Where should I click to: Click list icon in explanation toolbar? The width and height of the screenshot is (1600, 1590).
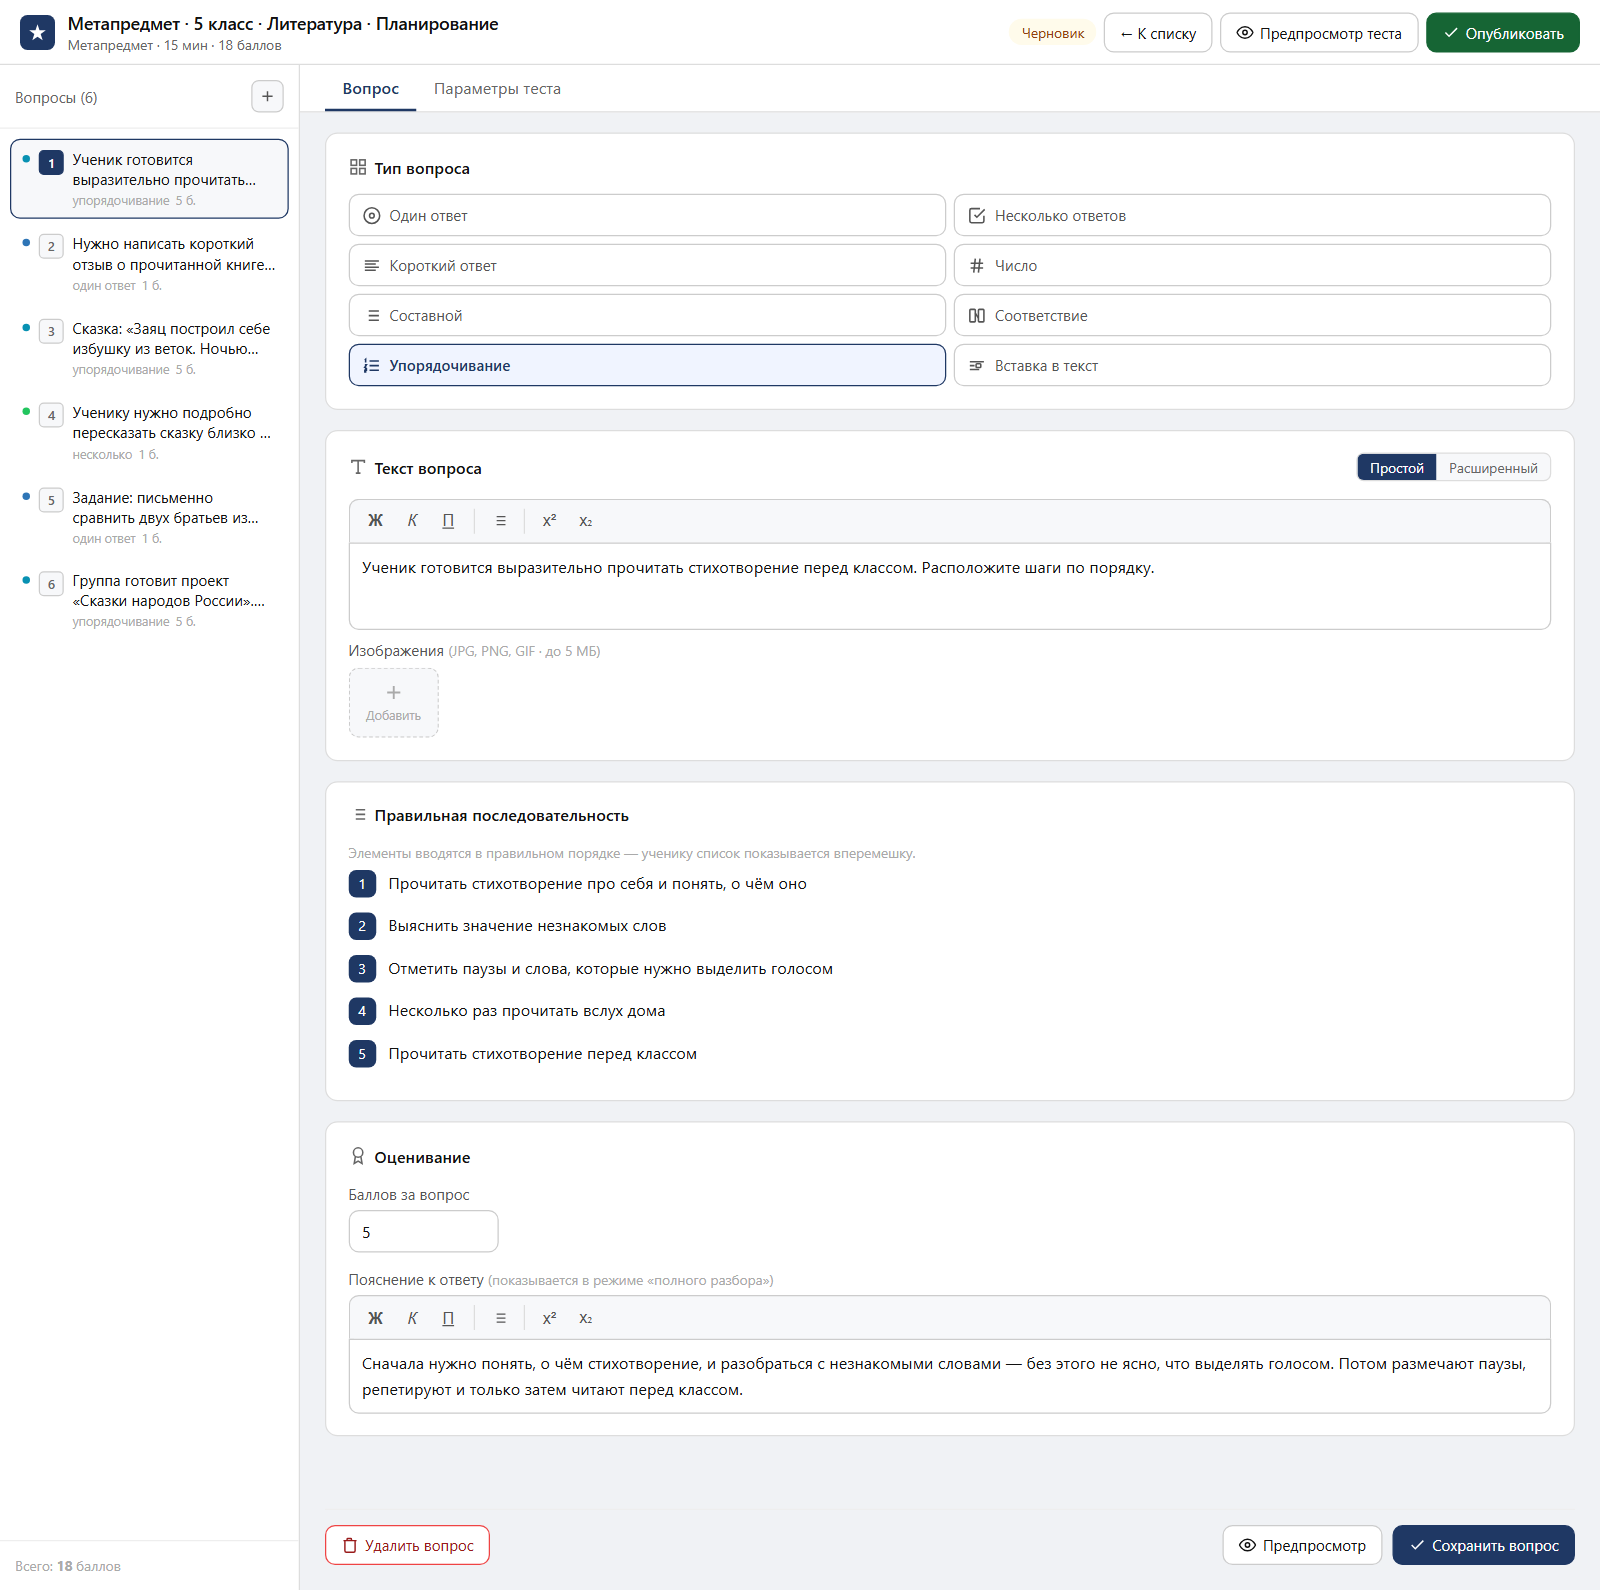point(501,1318)
